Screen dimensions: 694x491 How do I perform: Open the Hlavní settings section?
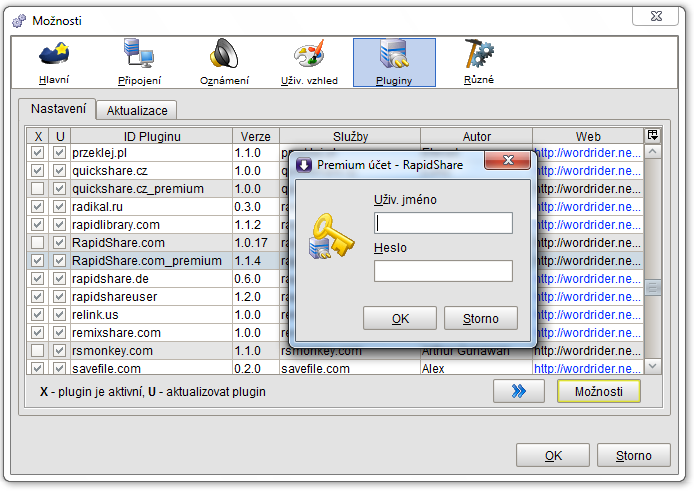[54, 62]
